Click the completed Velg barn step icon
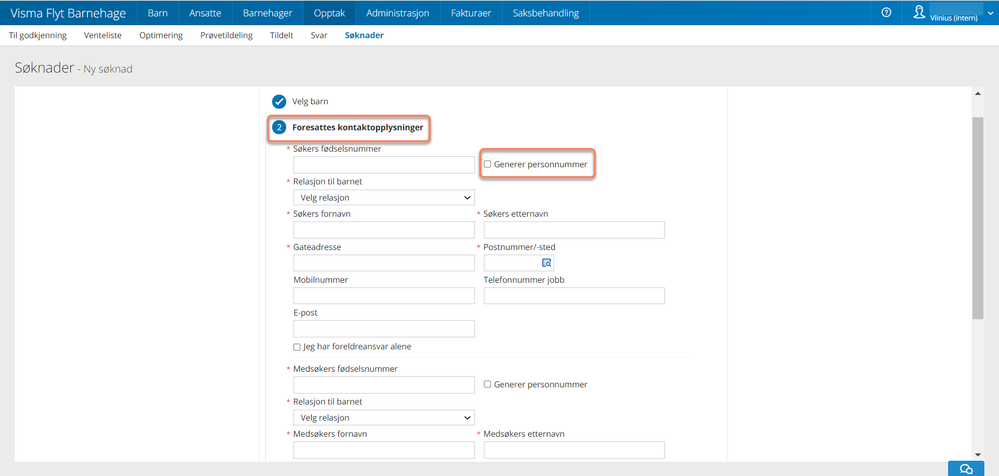The width and height of the screenshot is (999, 476). [x=279, y=101]
